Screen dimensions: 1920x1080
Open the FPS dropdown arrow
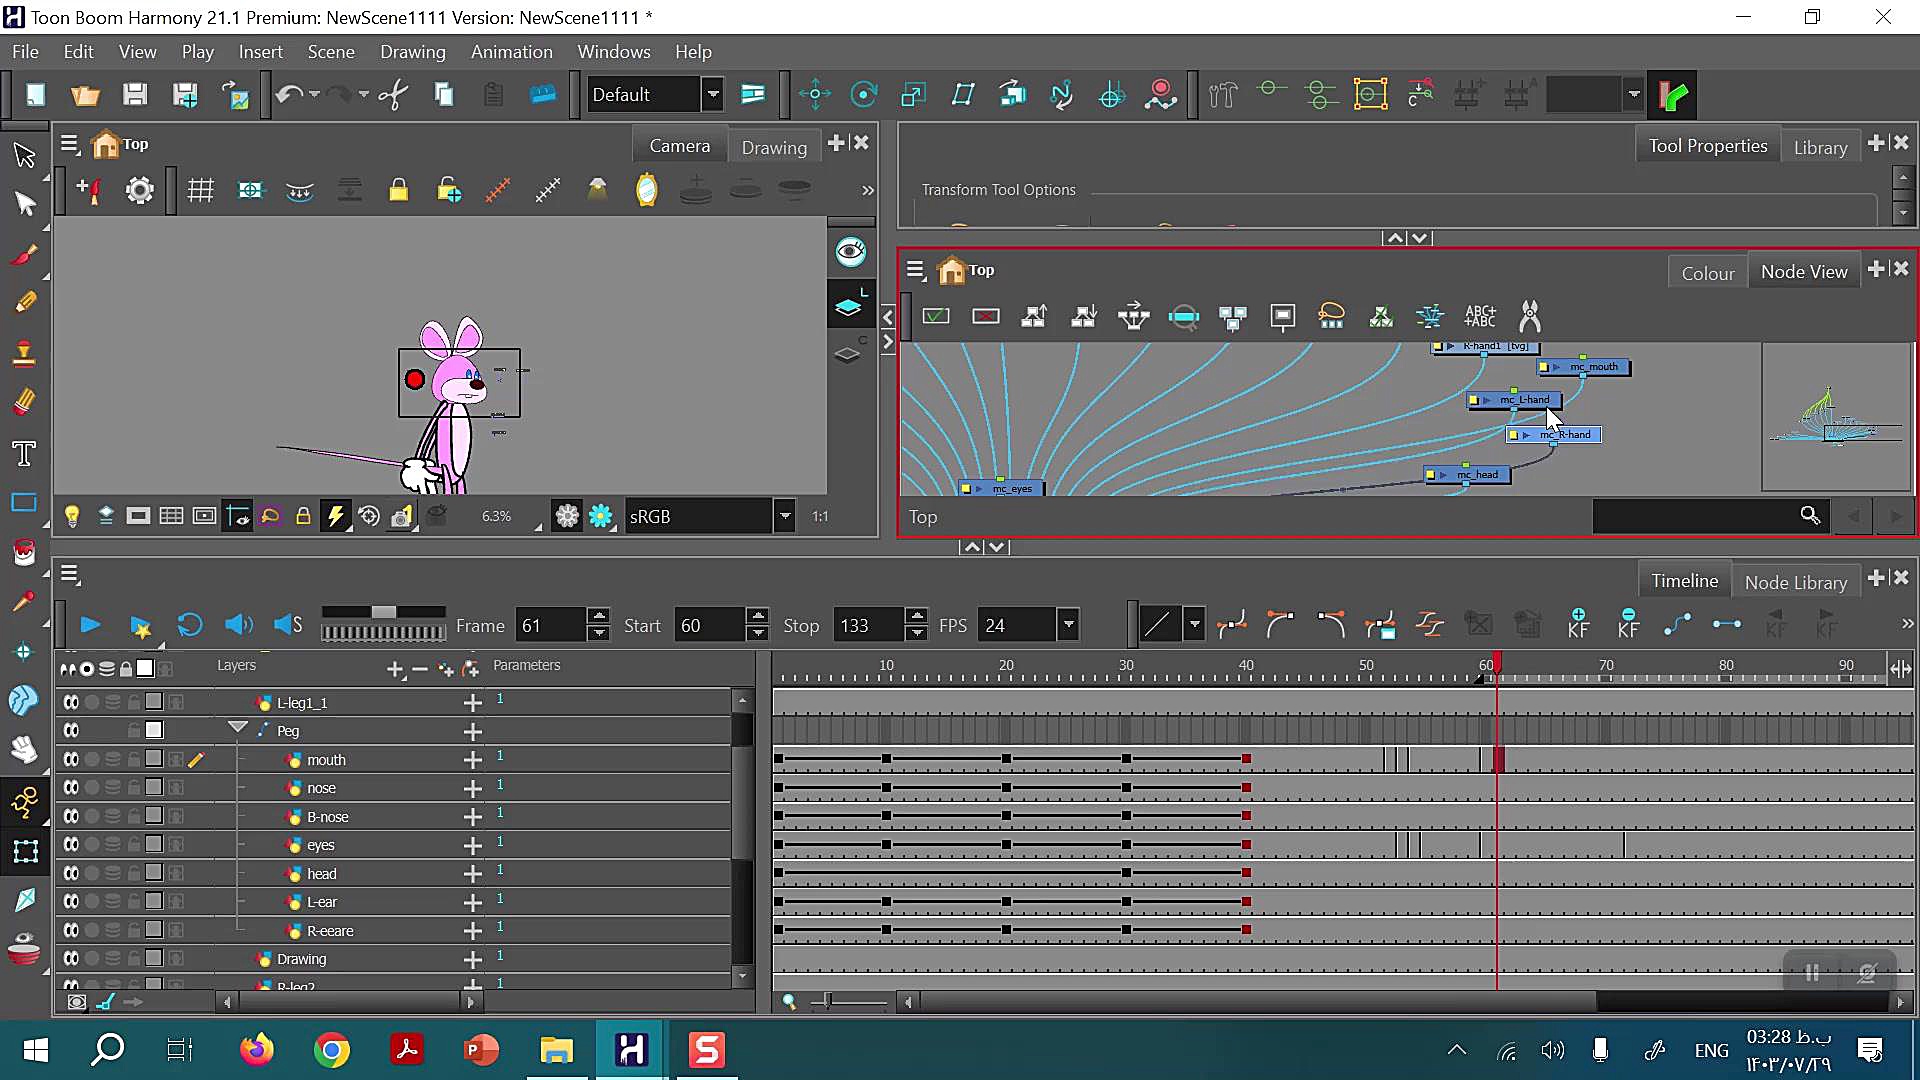tap(1068, 625)
